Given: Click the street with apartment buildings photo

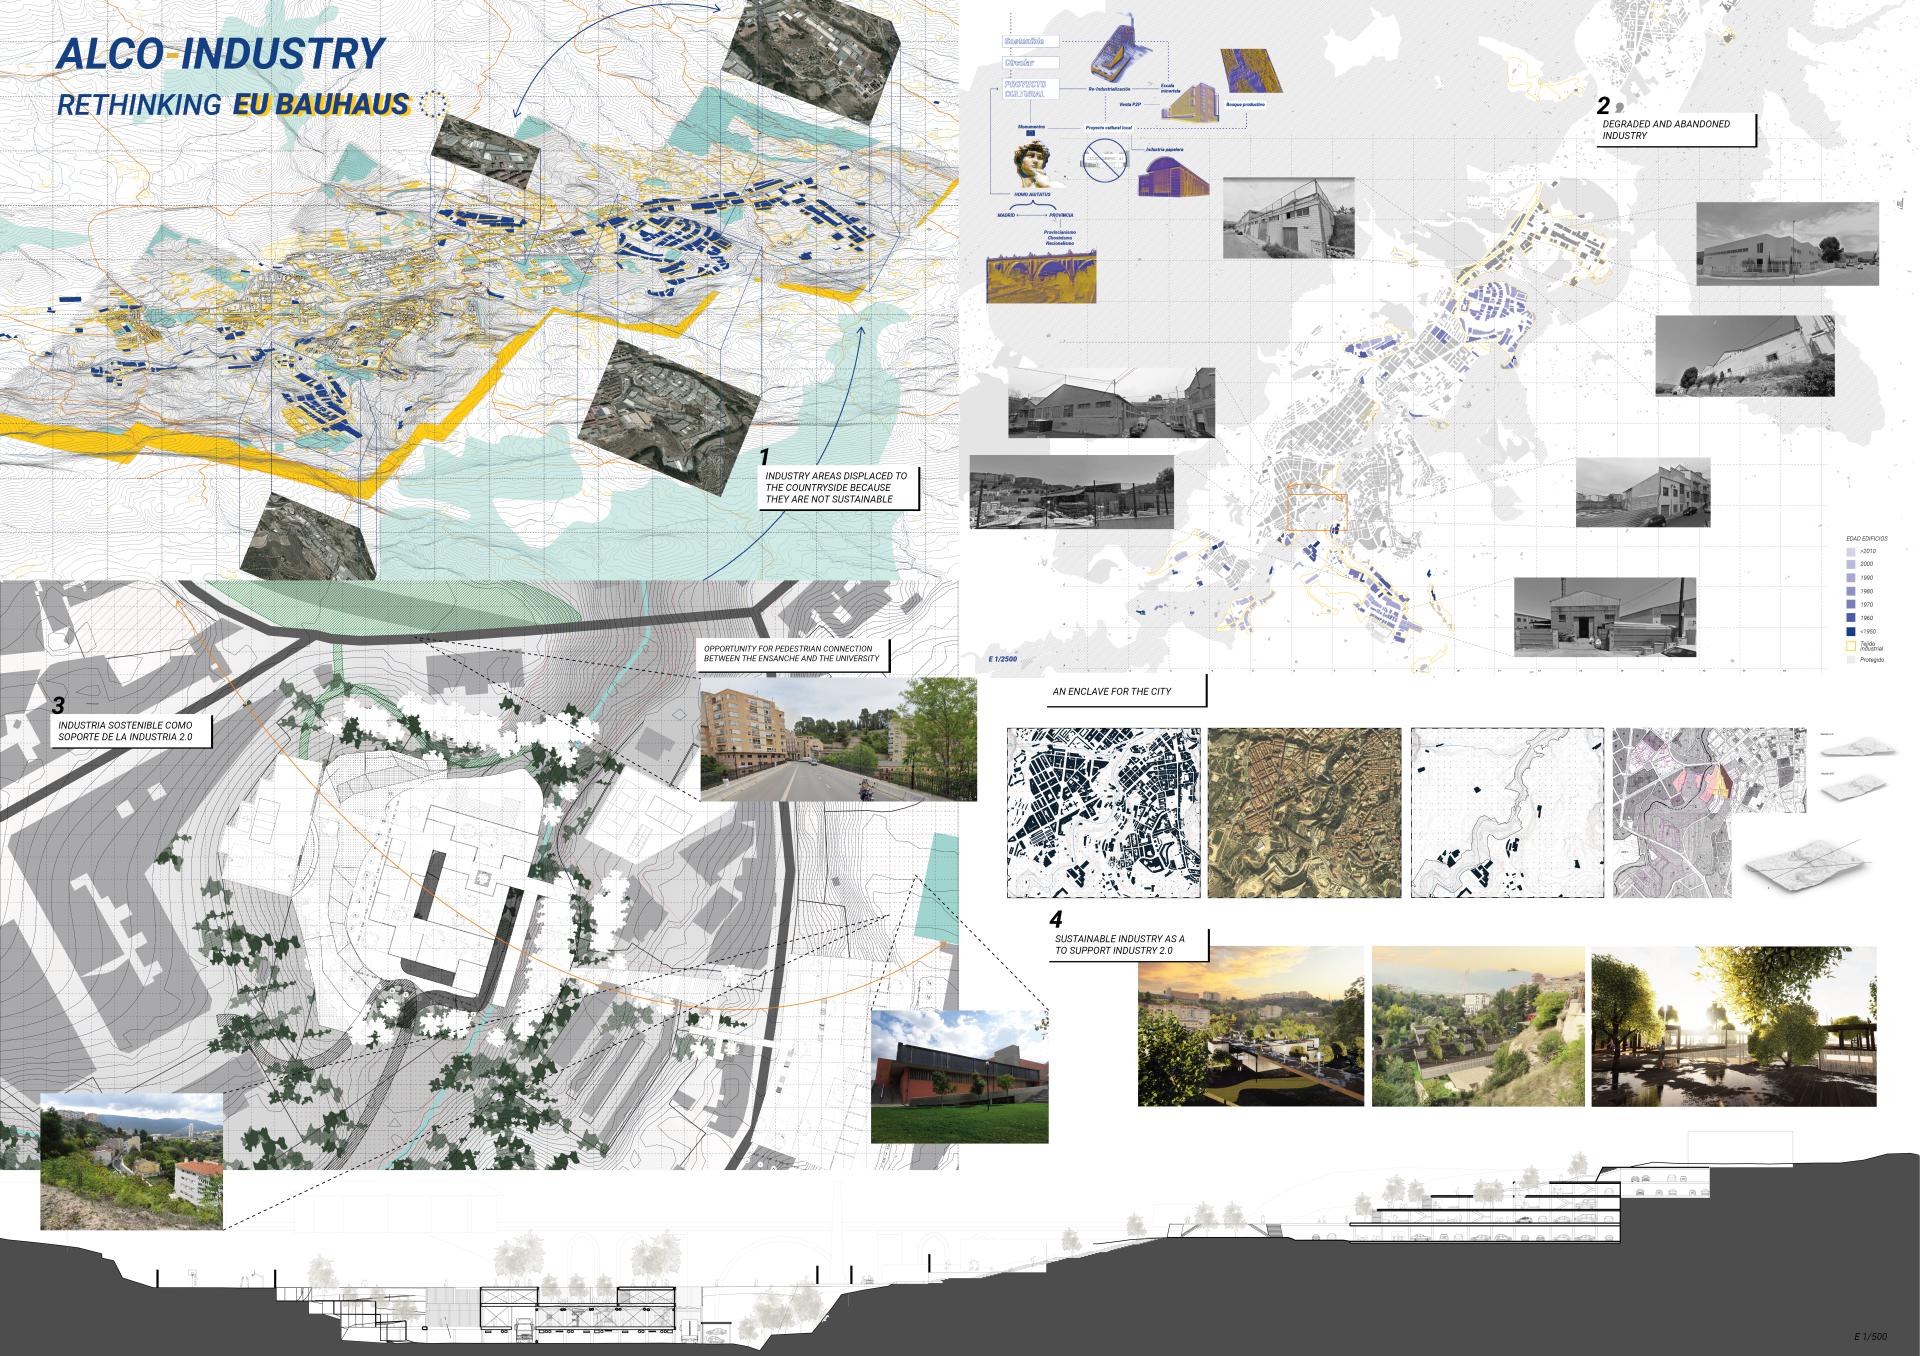Looking at the screenshot, I should [x=838, y=739].
